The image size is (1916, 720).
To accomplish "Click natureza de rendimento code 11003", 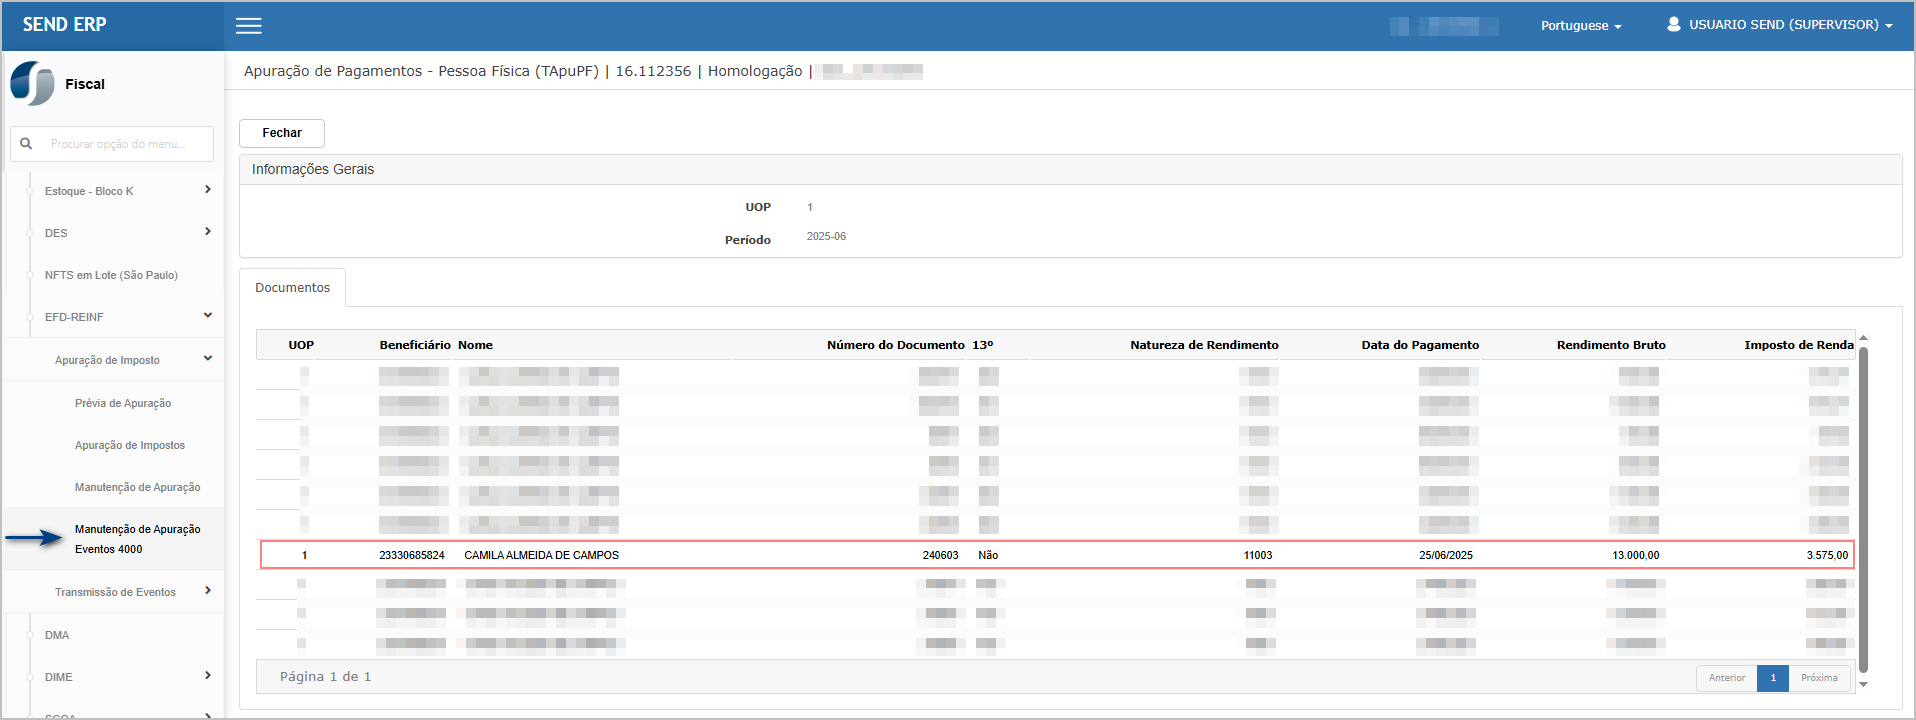I will (1258, 555).
